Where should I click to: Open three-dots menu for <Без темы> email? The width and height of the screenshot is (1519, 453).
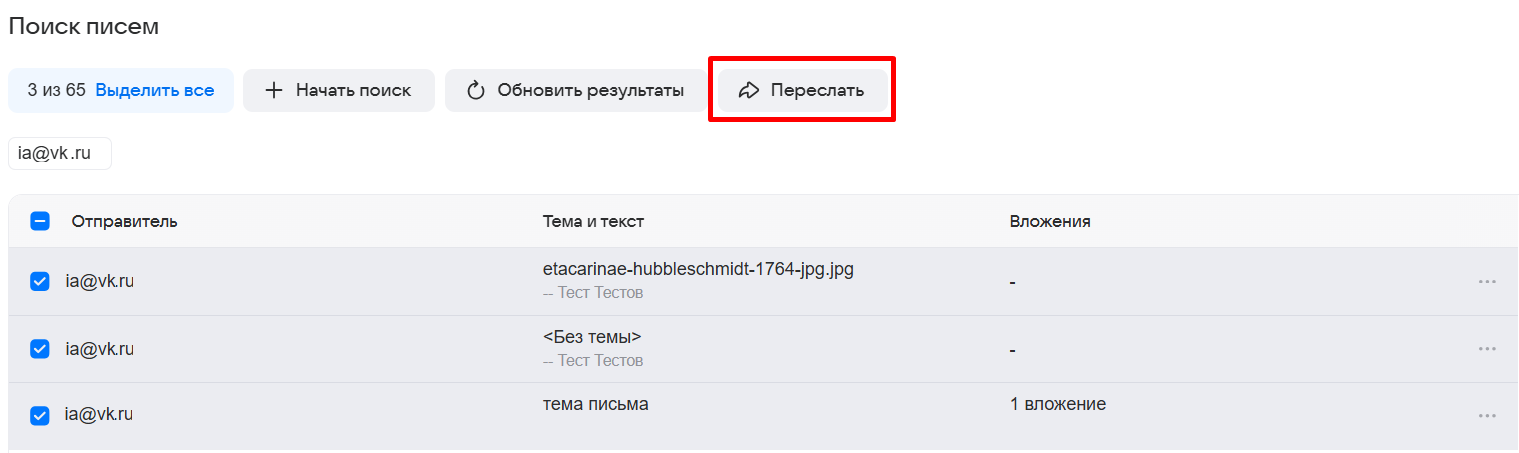pyautogui.click(x=1486, y=349)
